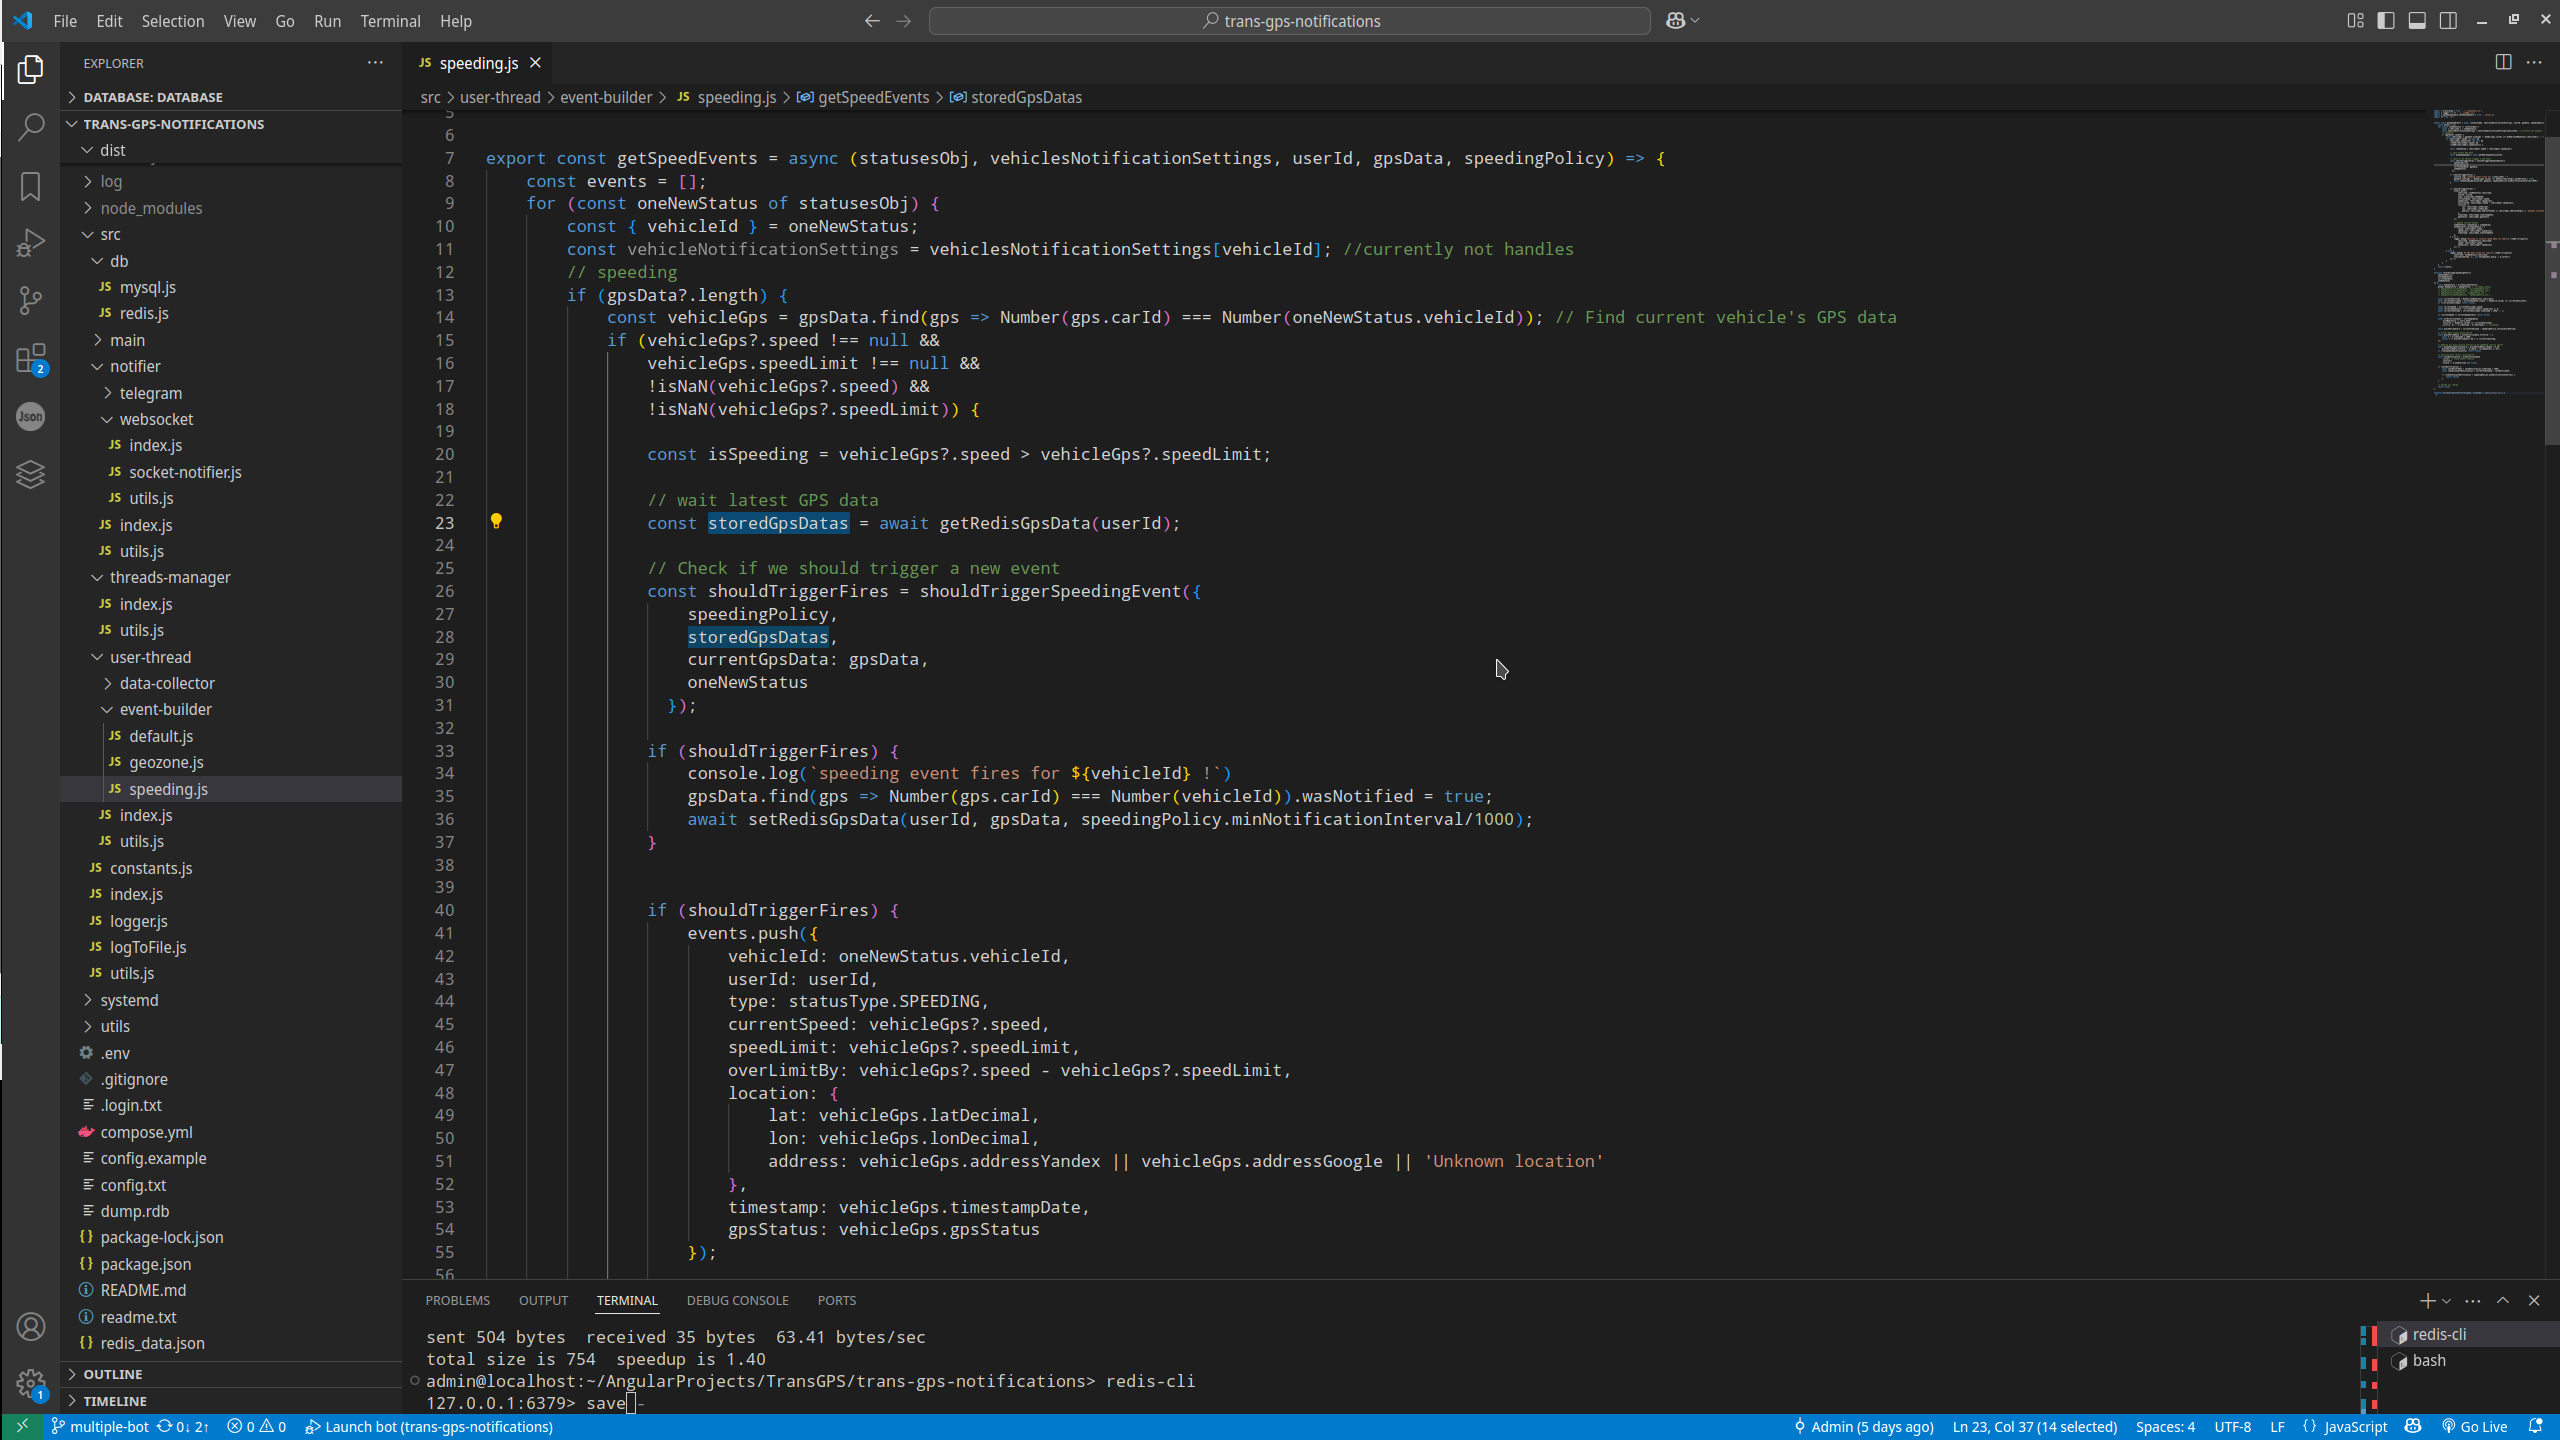Open the Search view in activity bar
Viewport: 2560px width, 1440px height.
(31, 127)
